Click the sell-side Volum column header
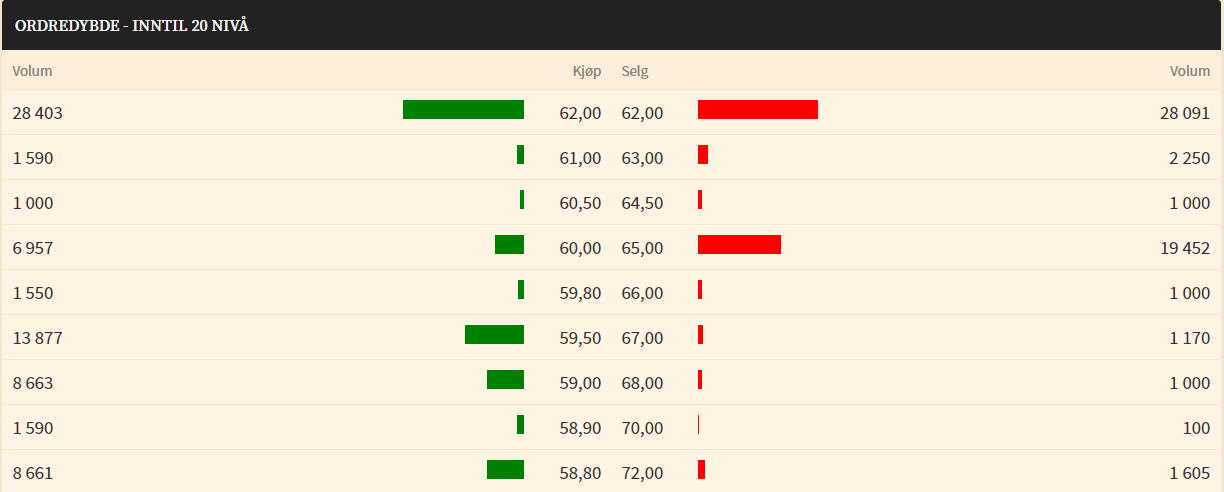This screenshot has width=1224, height=492. (x=1190, y=71)
